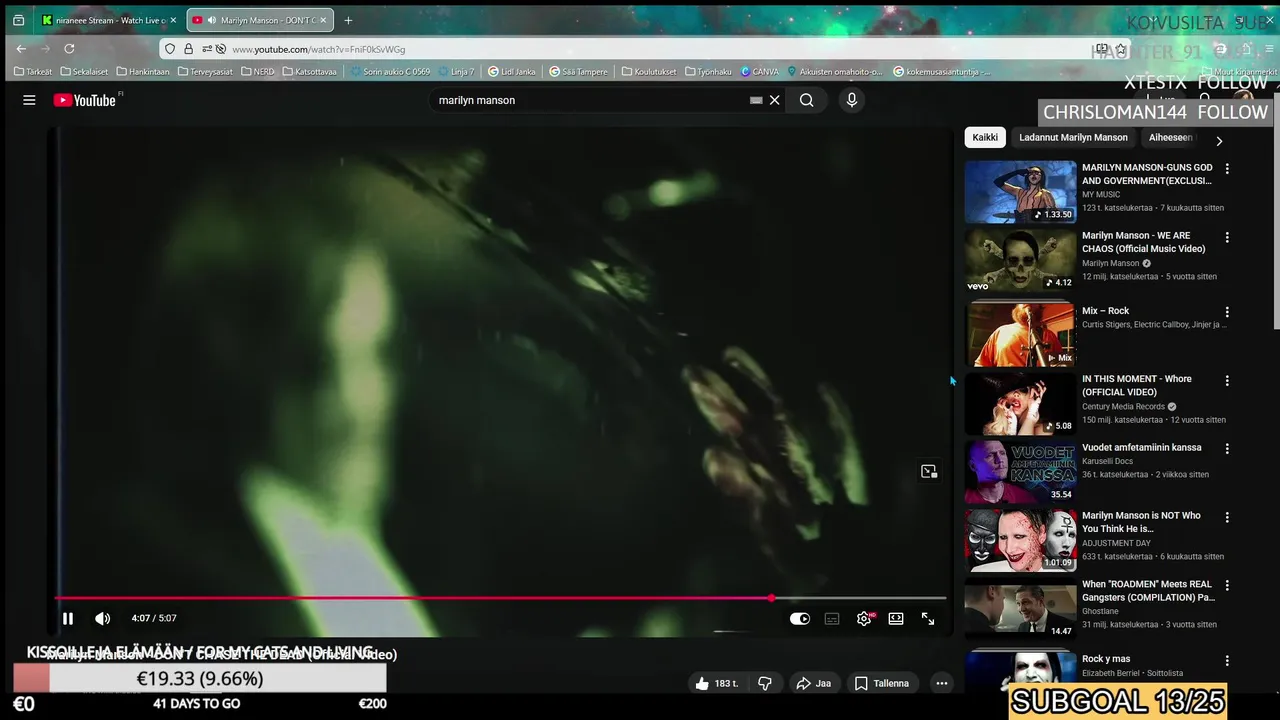Open options for ROADMEN Meets REAL Gangsters
The height and width of the screenshot is (720, 1280).
click(x=1227, y=585)
